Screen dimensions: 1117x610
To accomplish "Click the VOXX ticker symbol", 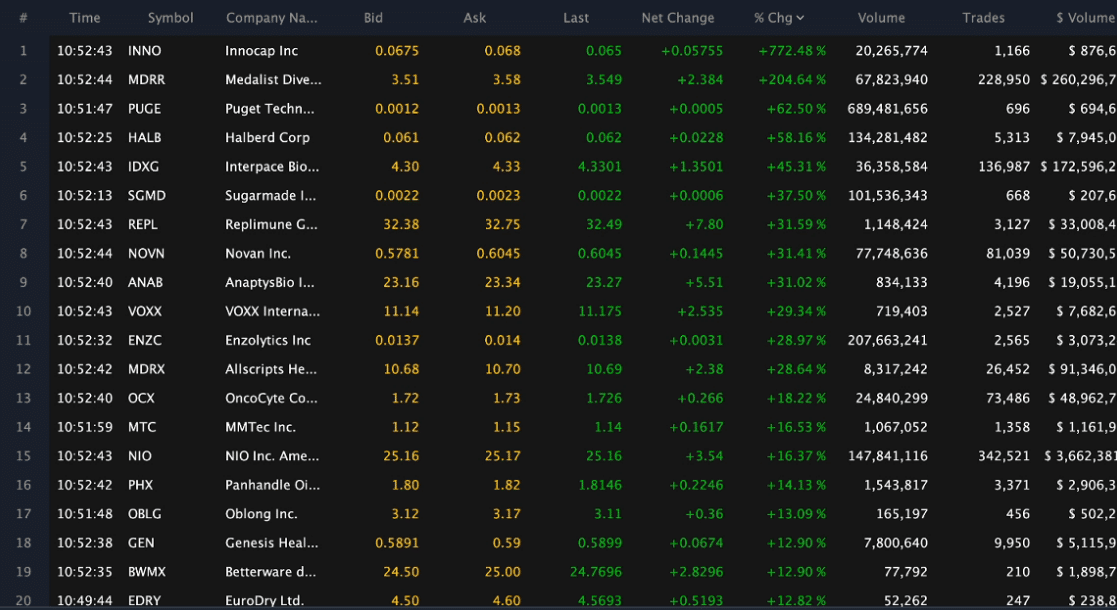I will click(x=145, y=311).
